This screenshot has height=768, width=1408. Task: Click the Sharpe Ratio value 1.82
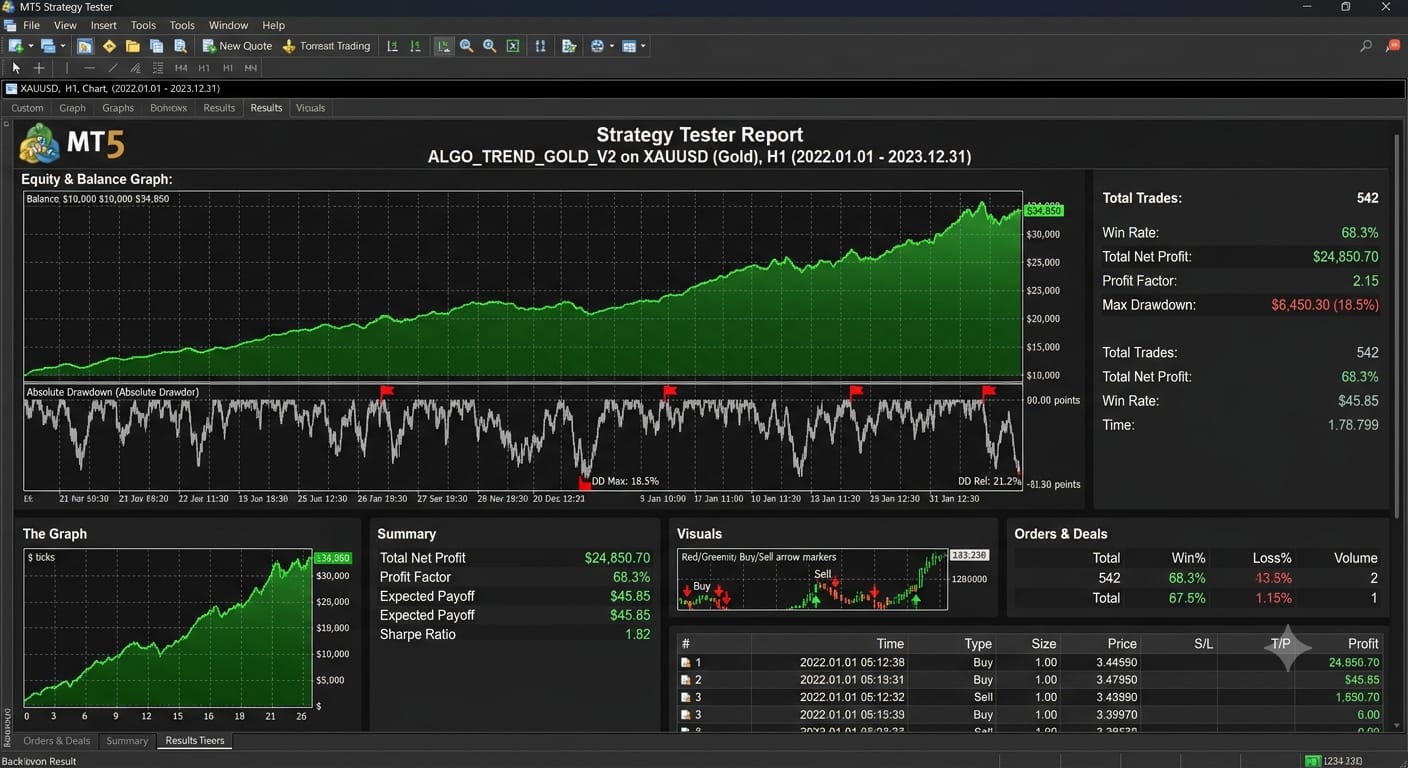(637, 634)
